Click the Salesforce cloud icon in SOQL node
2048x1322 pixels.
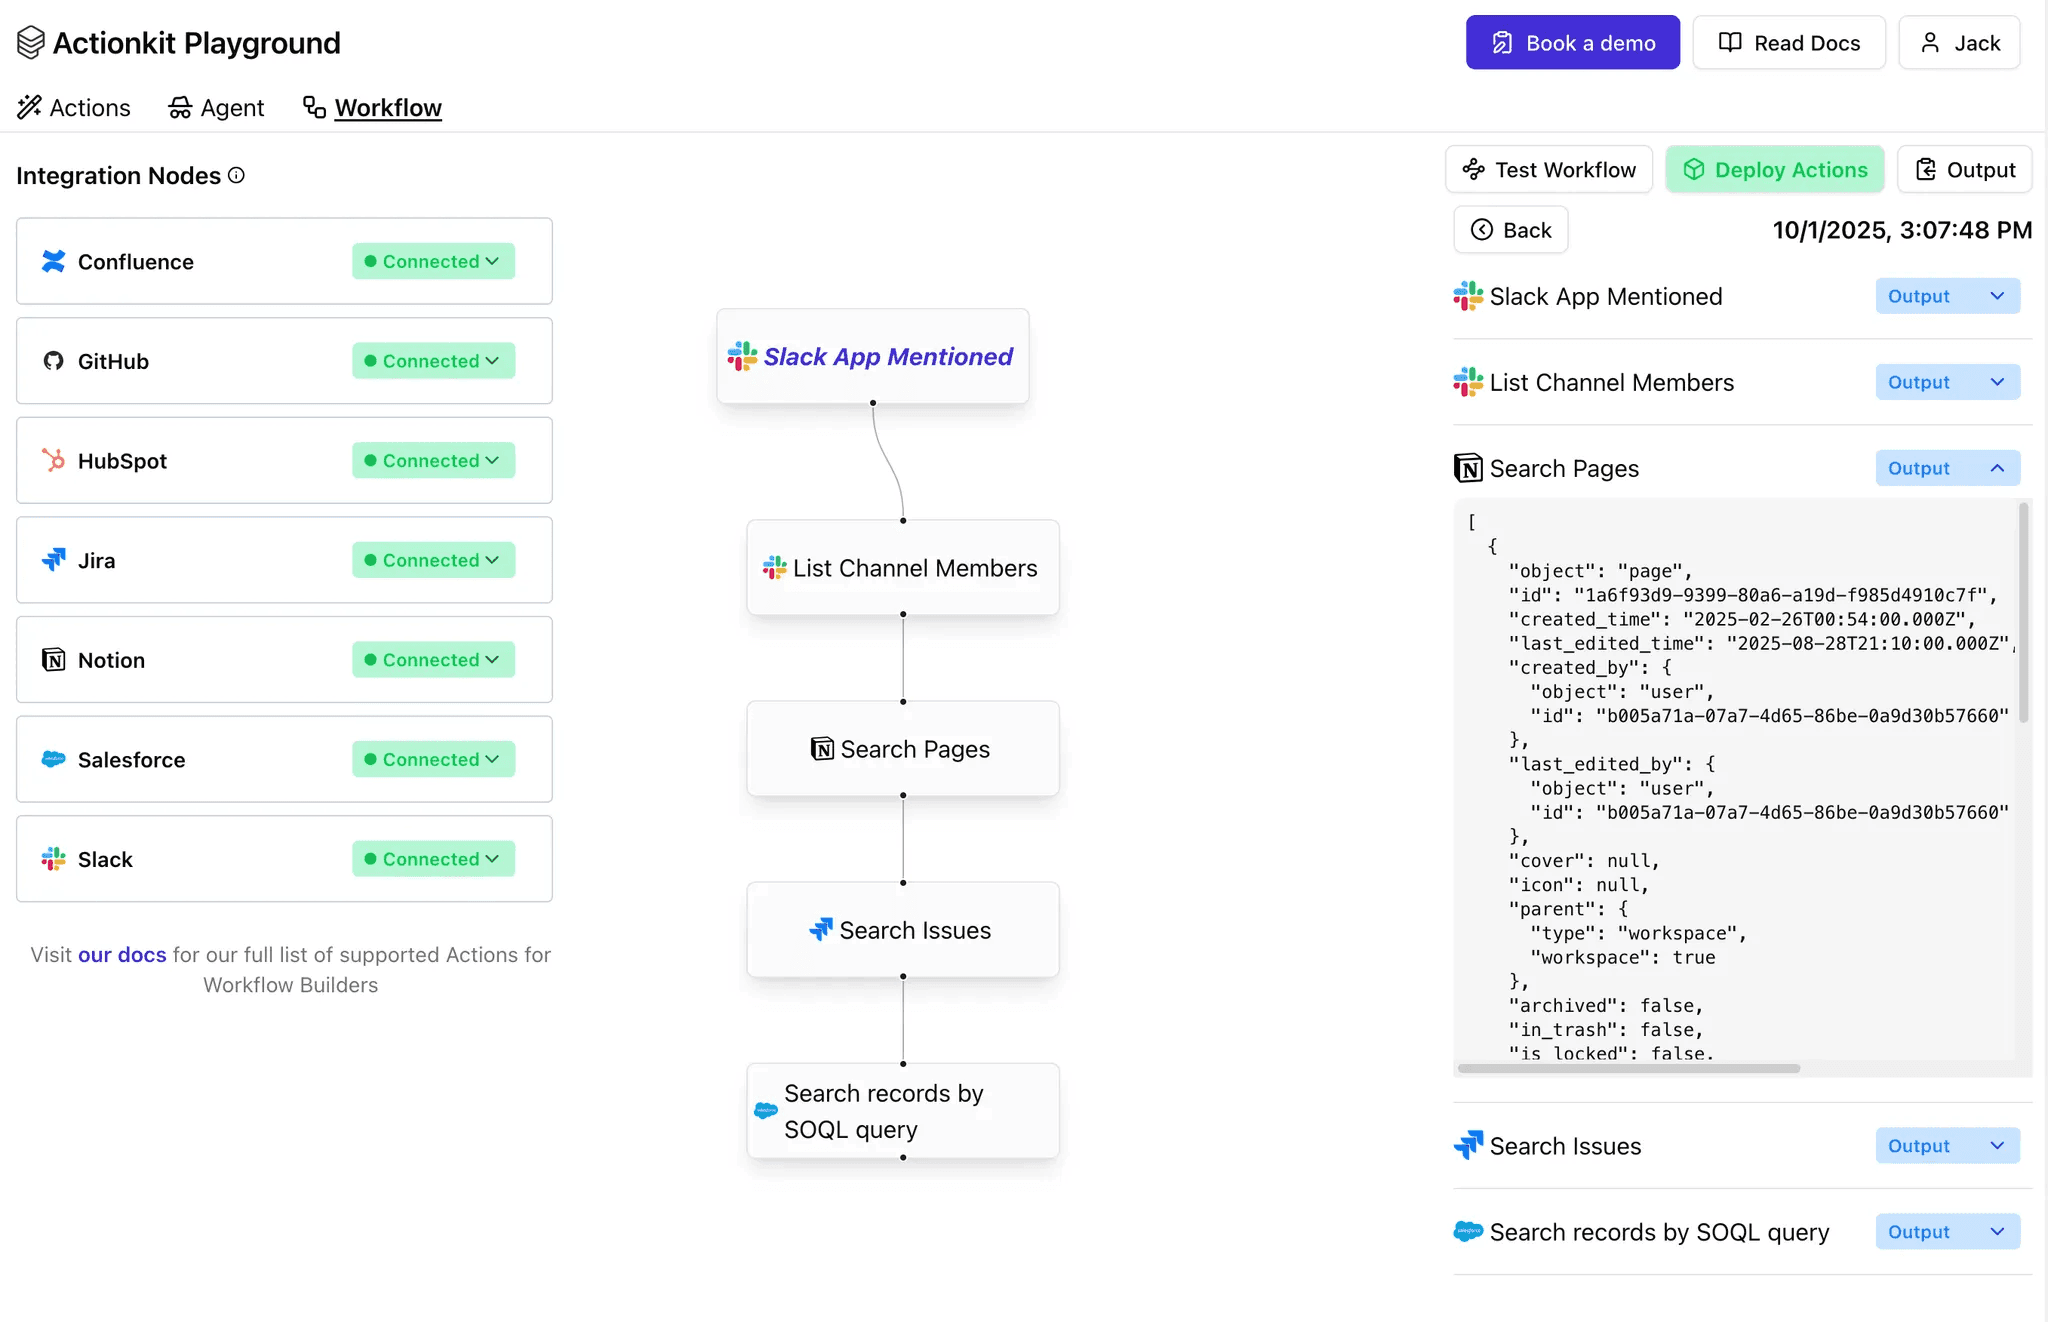(x=766, y=1111)
